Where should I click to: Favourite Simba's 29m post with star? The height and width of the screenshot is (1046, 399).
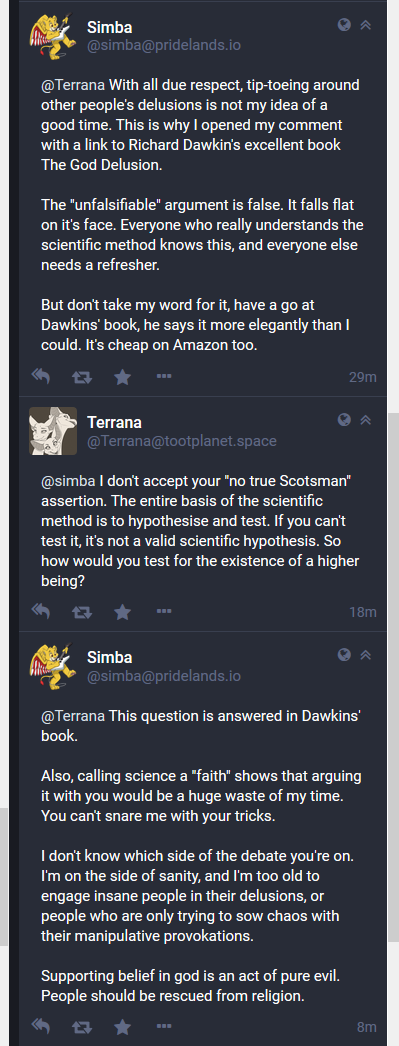pyautogui.click(x=122, y=378)
